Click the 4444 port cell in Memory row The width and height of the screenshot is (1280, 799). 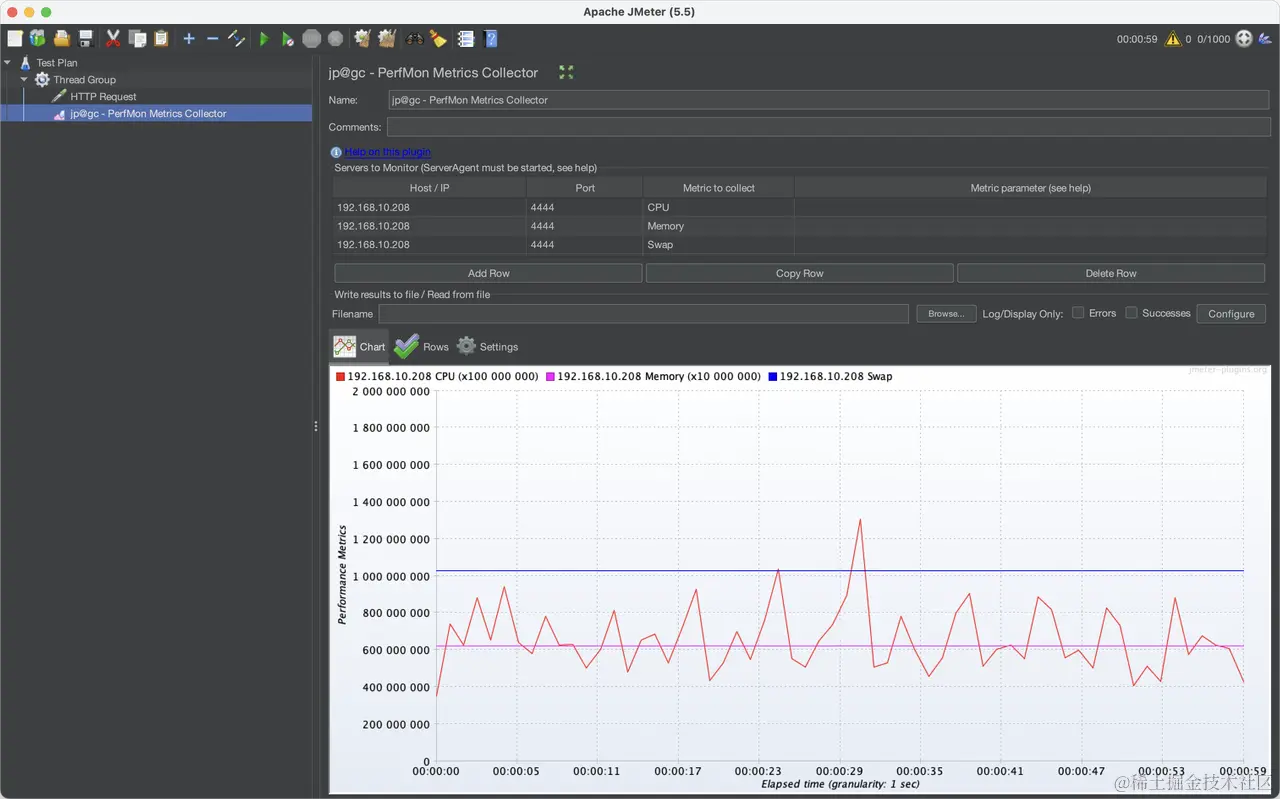click(585, 226)
